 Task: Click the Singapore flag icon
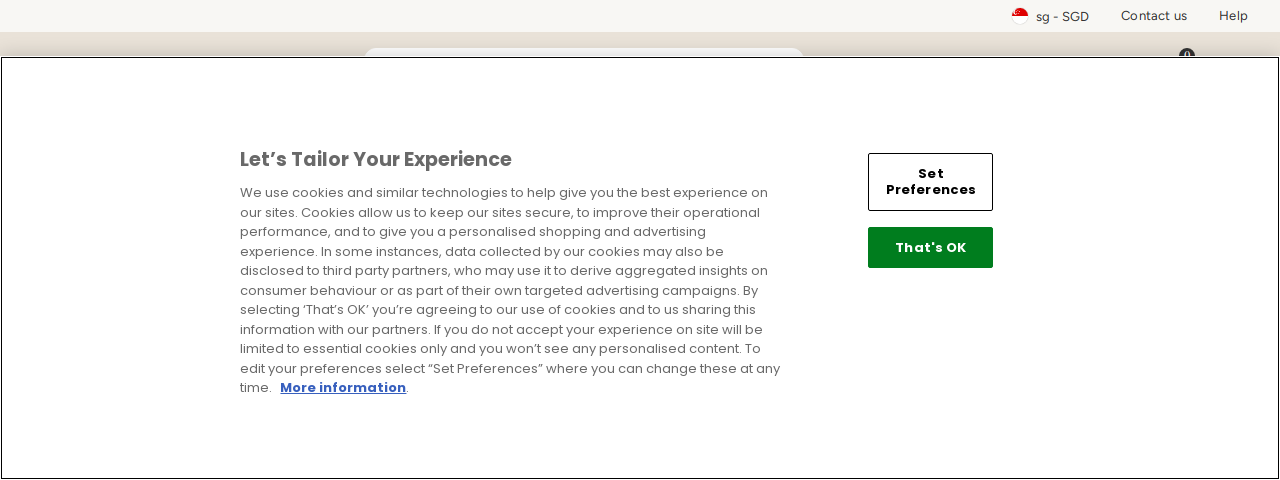click(x=1020, y=16)
